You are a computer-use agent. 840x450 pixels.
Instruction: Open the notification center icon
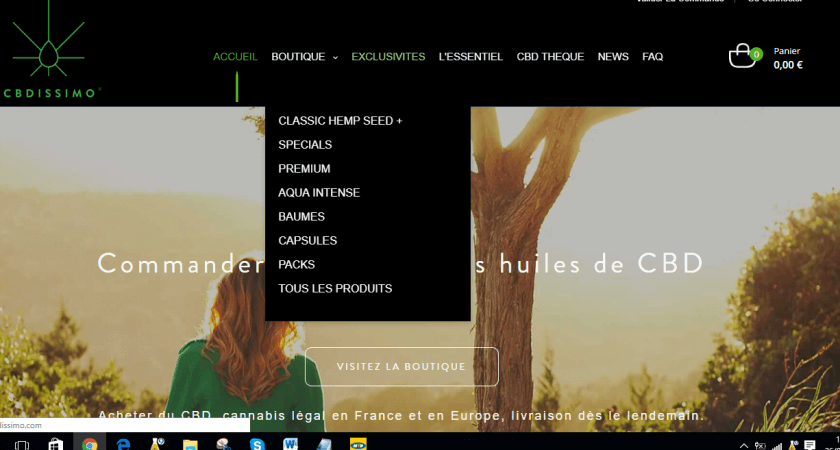pos(809,445)
